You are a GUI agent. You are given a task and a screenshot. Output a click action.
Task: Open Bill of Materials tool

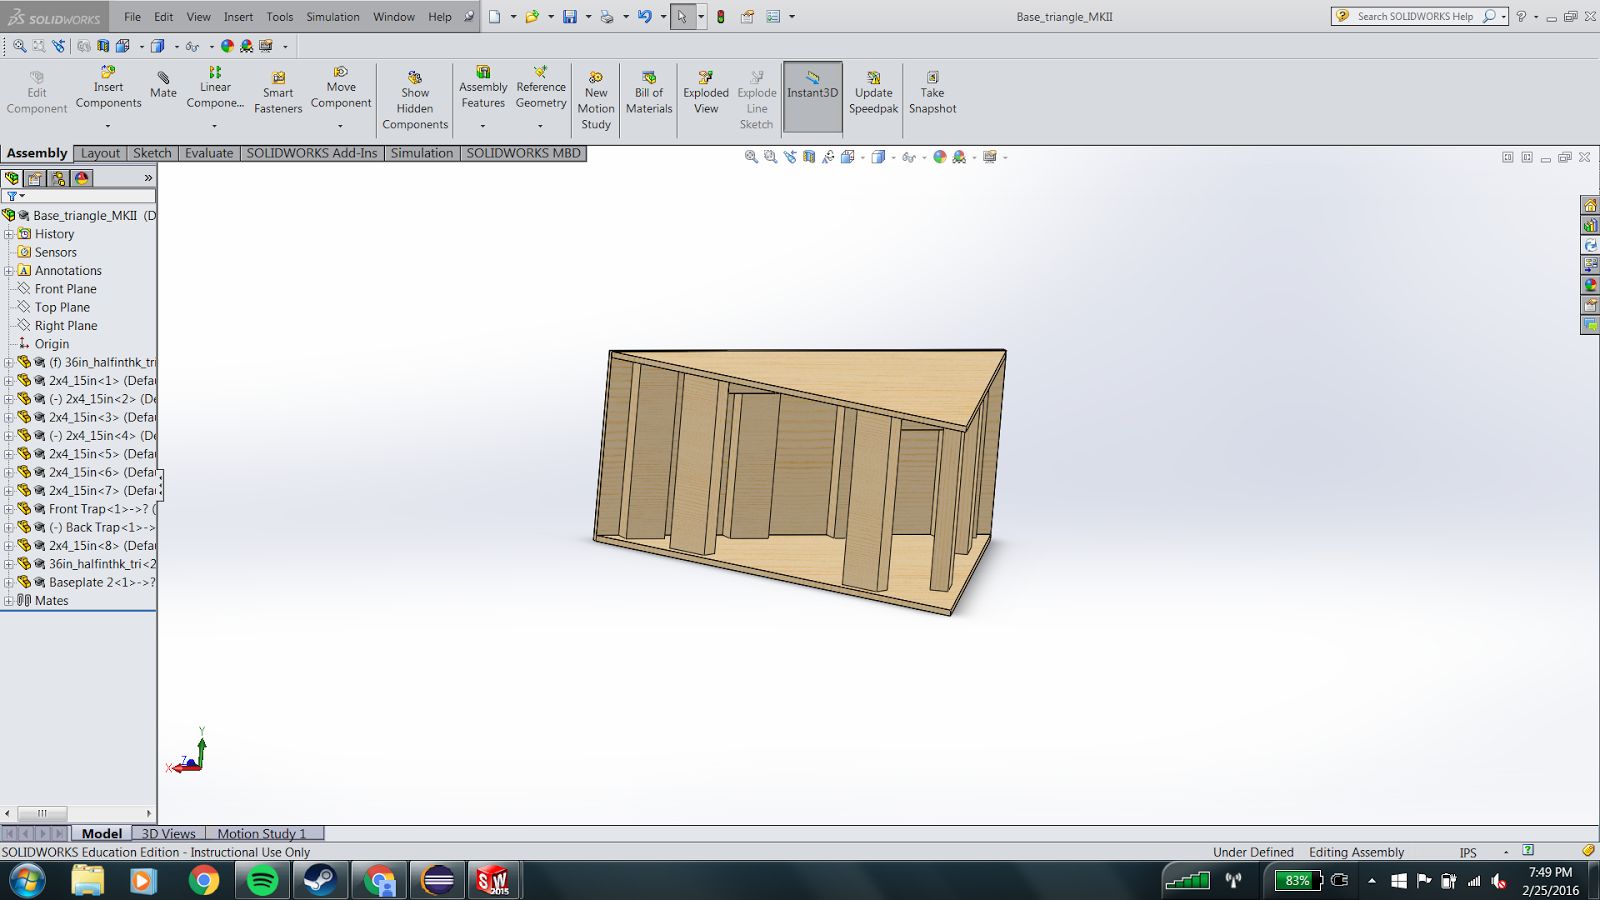pos(649,93)
